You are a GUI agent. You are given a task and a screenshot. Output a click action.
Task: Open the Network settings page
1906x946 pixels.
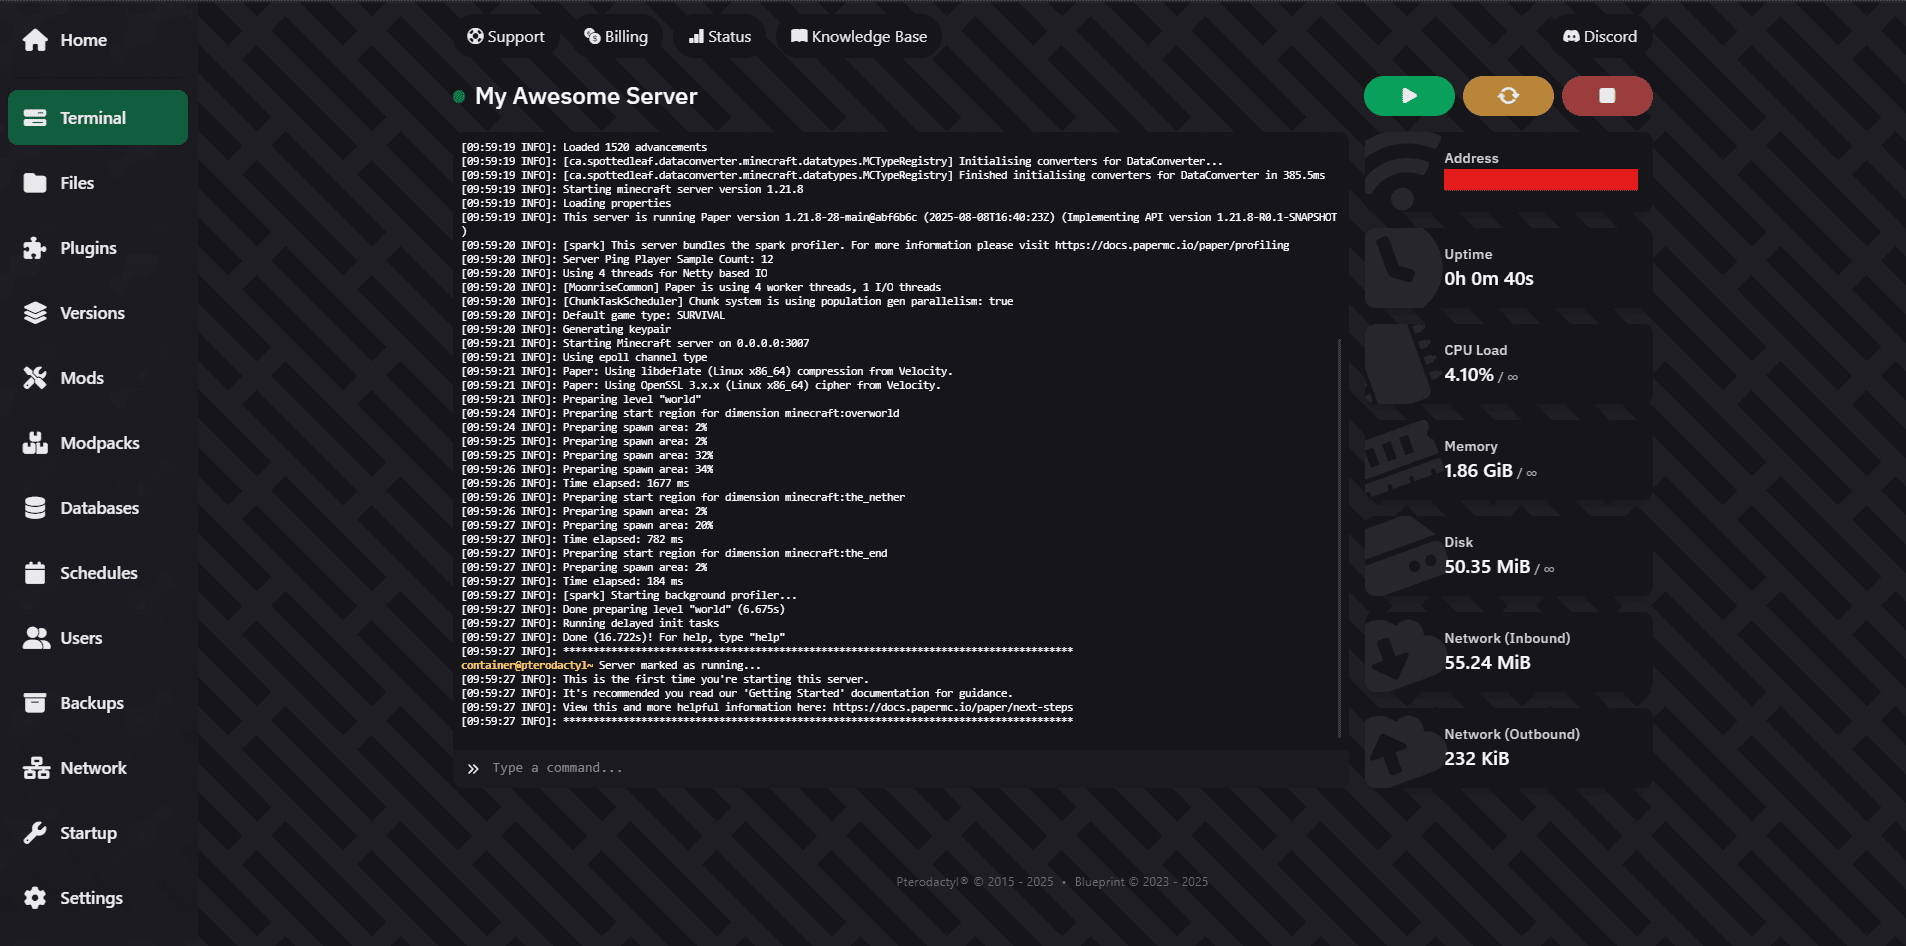[x=93, y=768]
